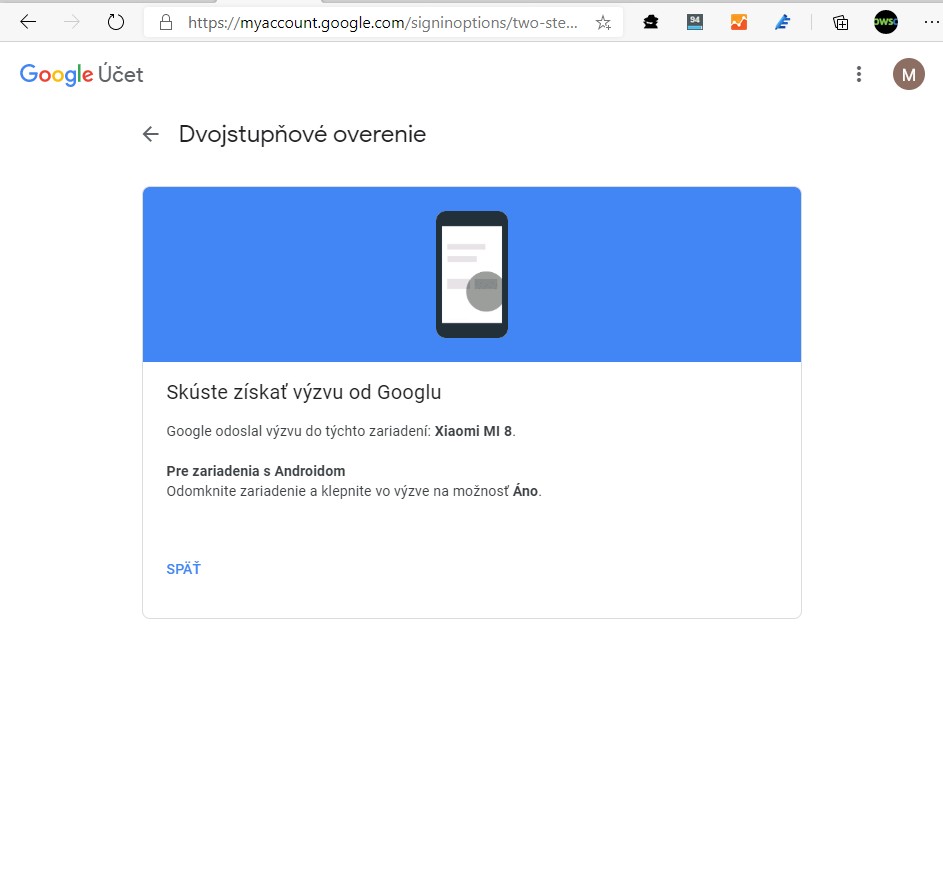
Task: Click the browser forward arrow
Action: pyautogui.click(x=72, y=23)
